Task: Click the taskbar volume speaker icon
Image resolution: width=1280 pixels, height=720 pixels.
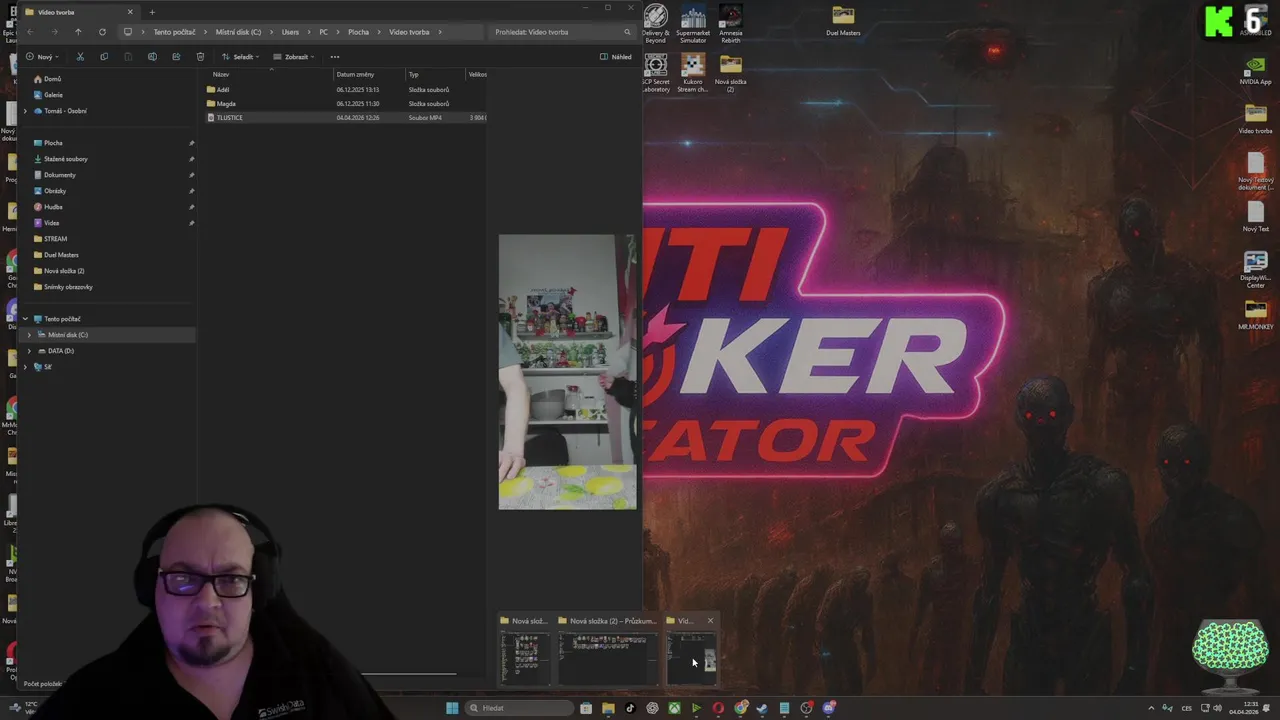Action: click(1217, 708)
